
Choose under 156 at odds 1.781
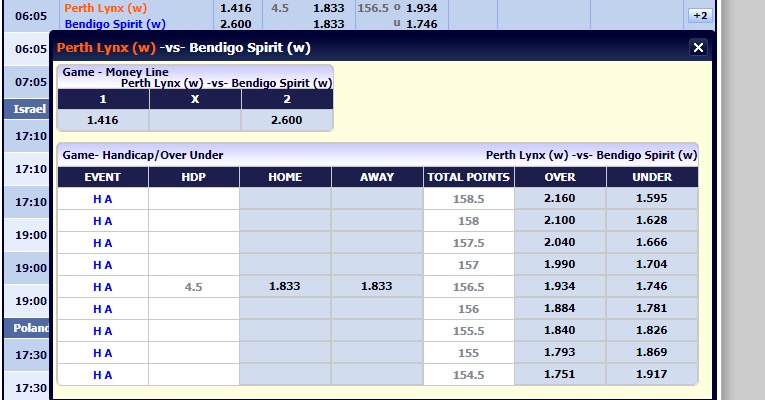pos(652,308)
